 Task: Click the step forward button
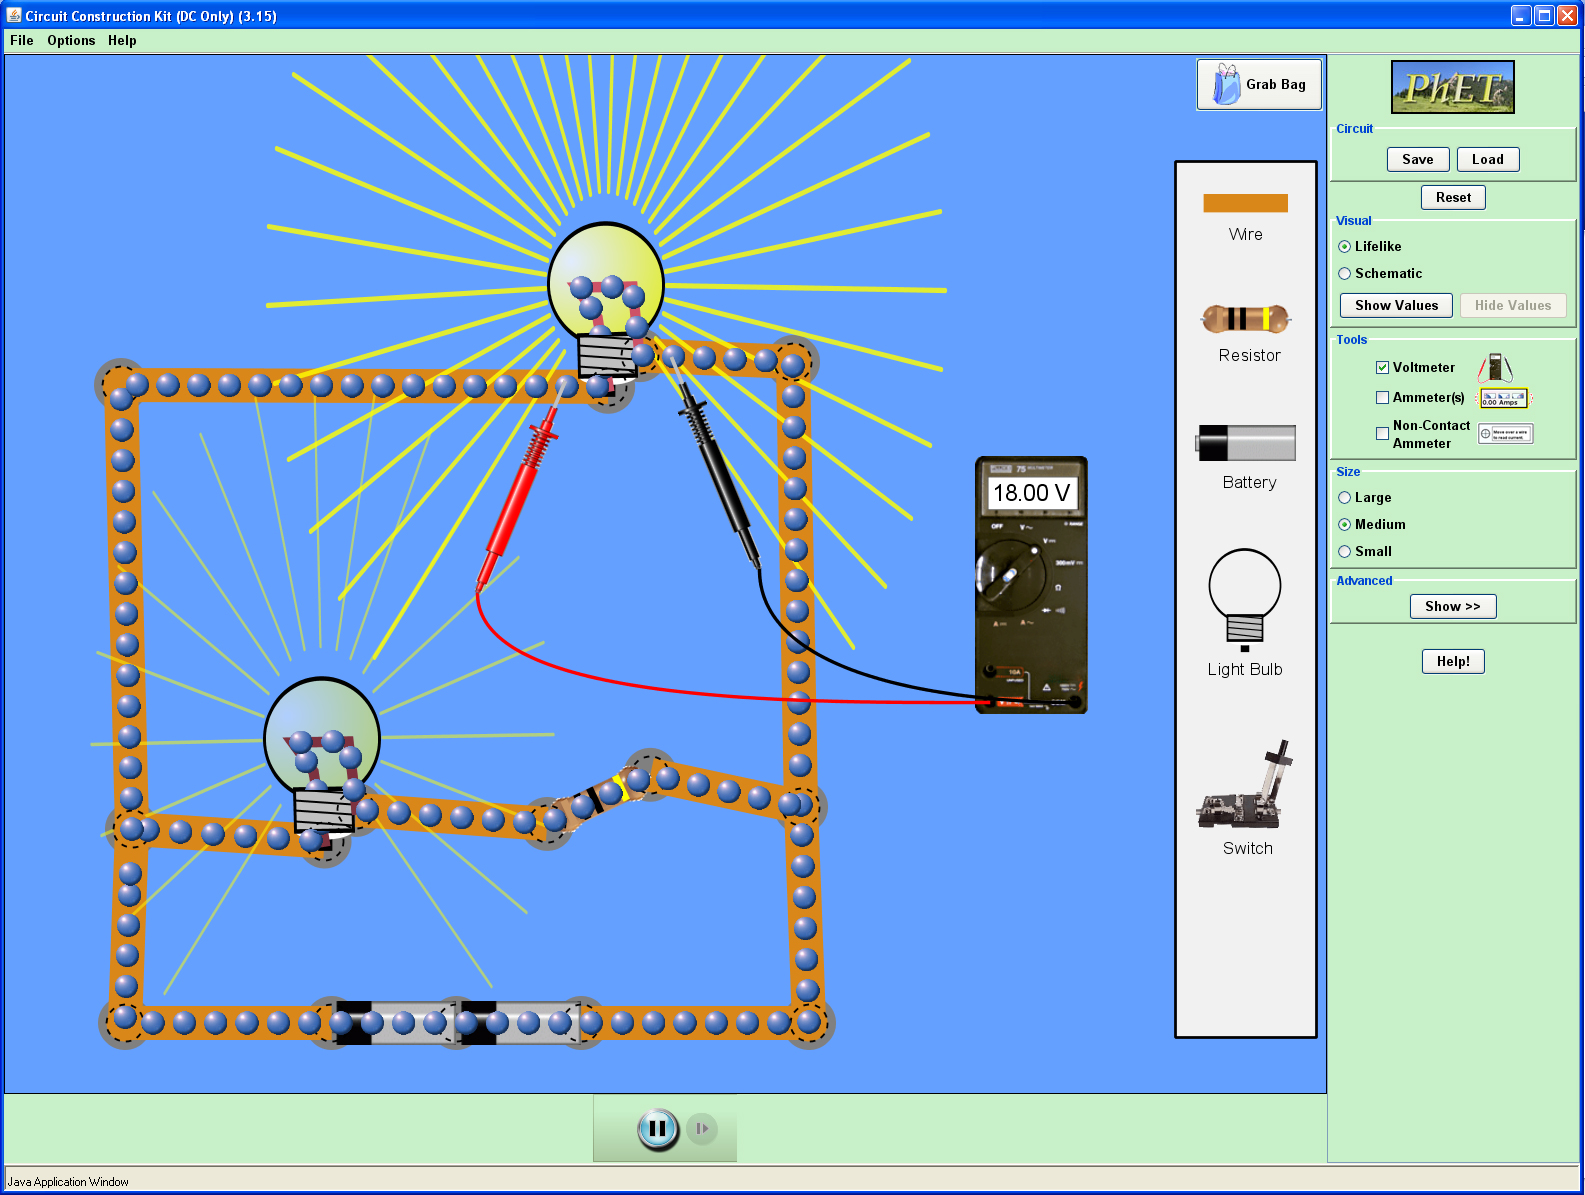point(702,1129)
